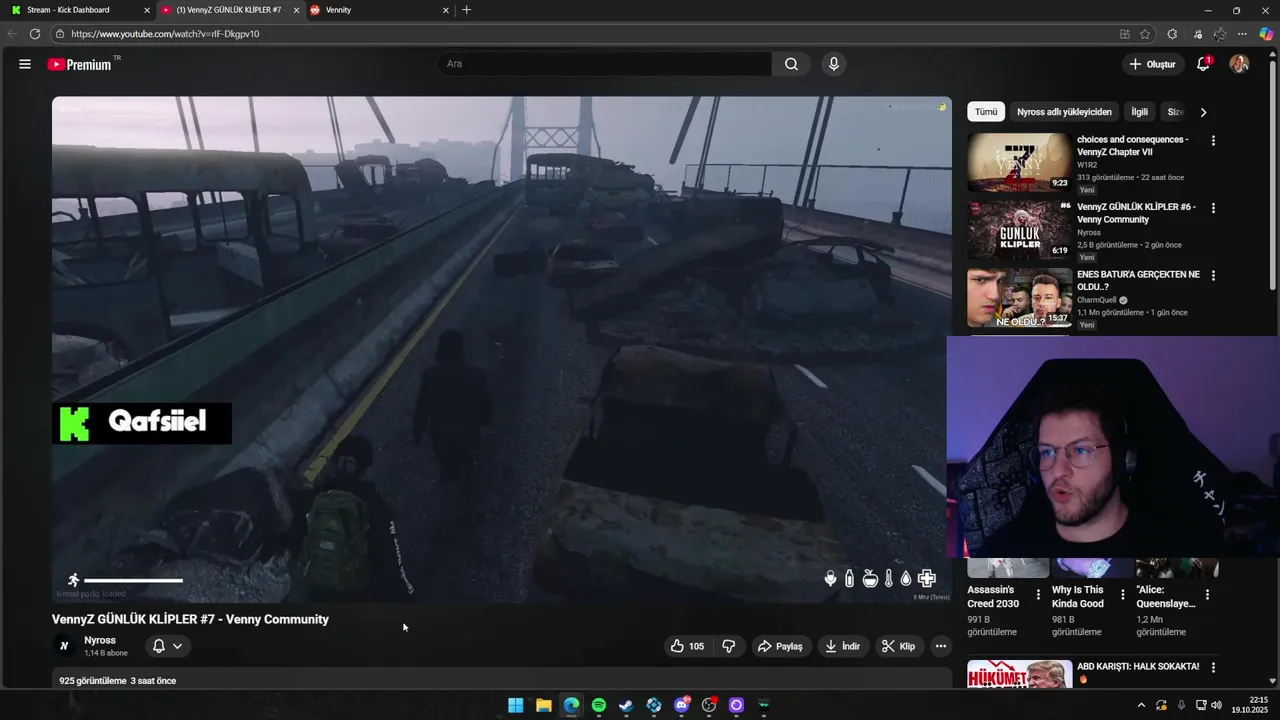Open GÜNLÜK KLİPLER #6 video thumbnail
The width and height of the screenshot is (1280, 720).
coord(1019,229)
